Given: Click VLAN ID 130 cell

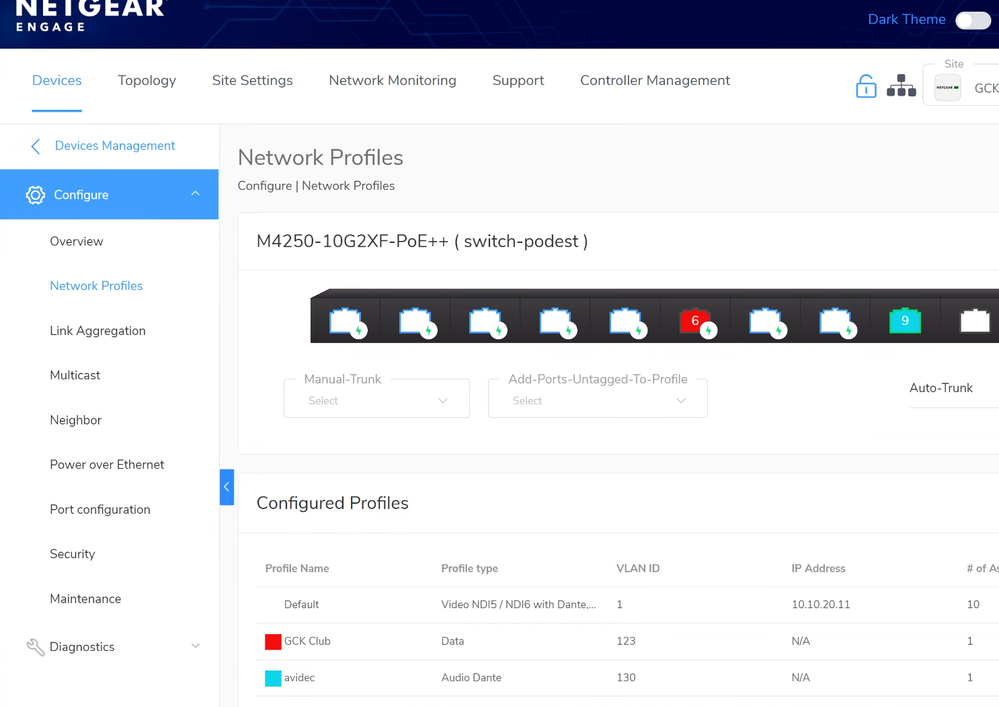Looking at the screenshot, I should coord(626,678).
